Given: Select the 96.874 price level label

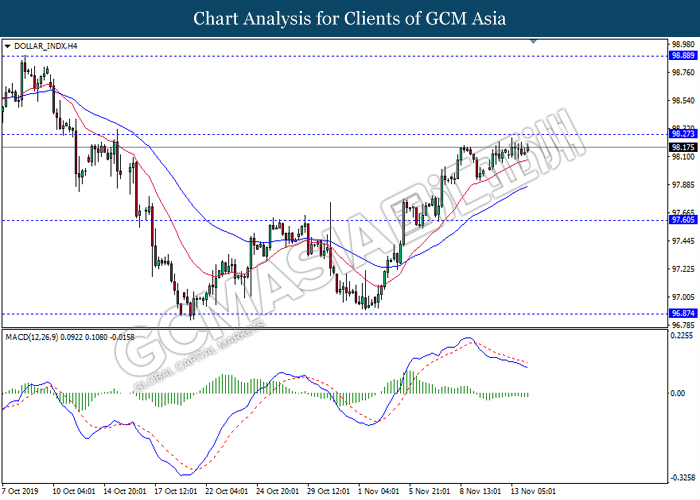Looking at the screenshot, I should click(683, 313).
